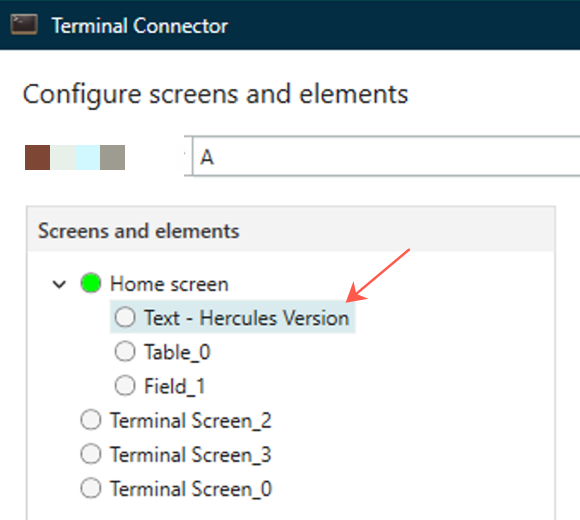Pick the brown color swatch
The image size is (580, 520).
tap(37, 158)
